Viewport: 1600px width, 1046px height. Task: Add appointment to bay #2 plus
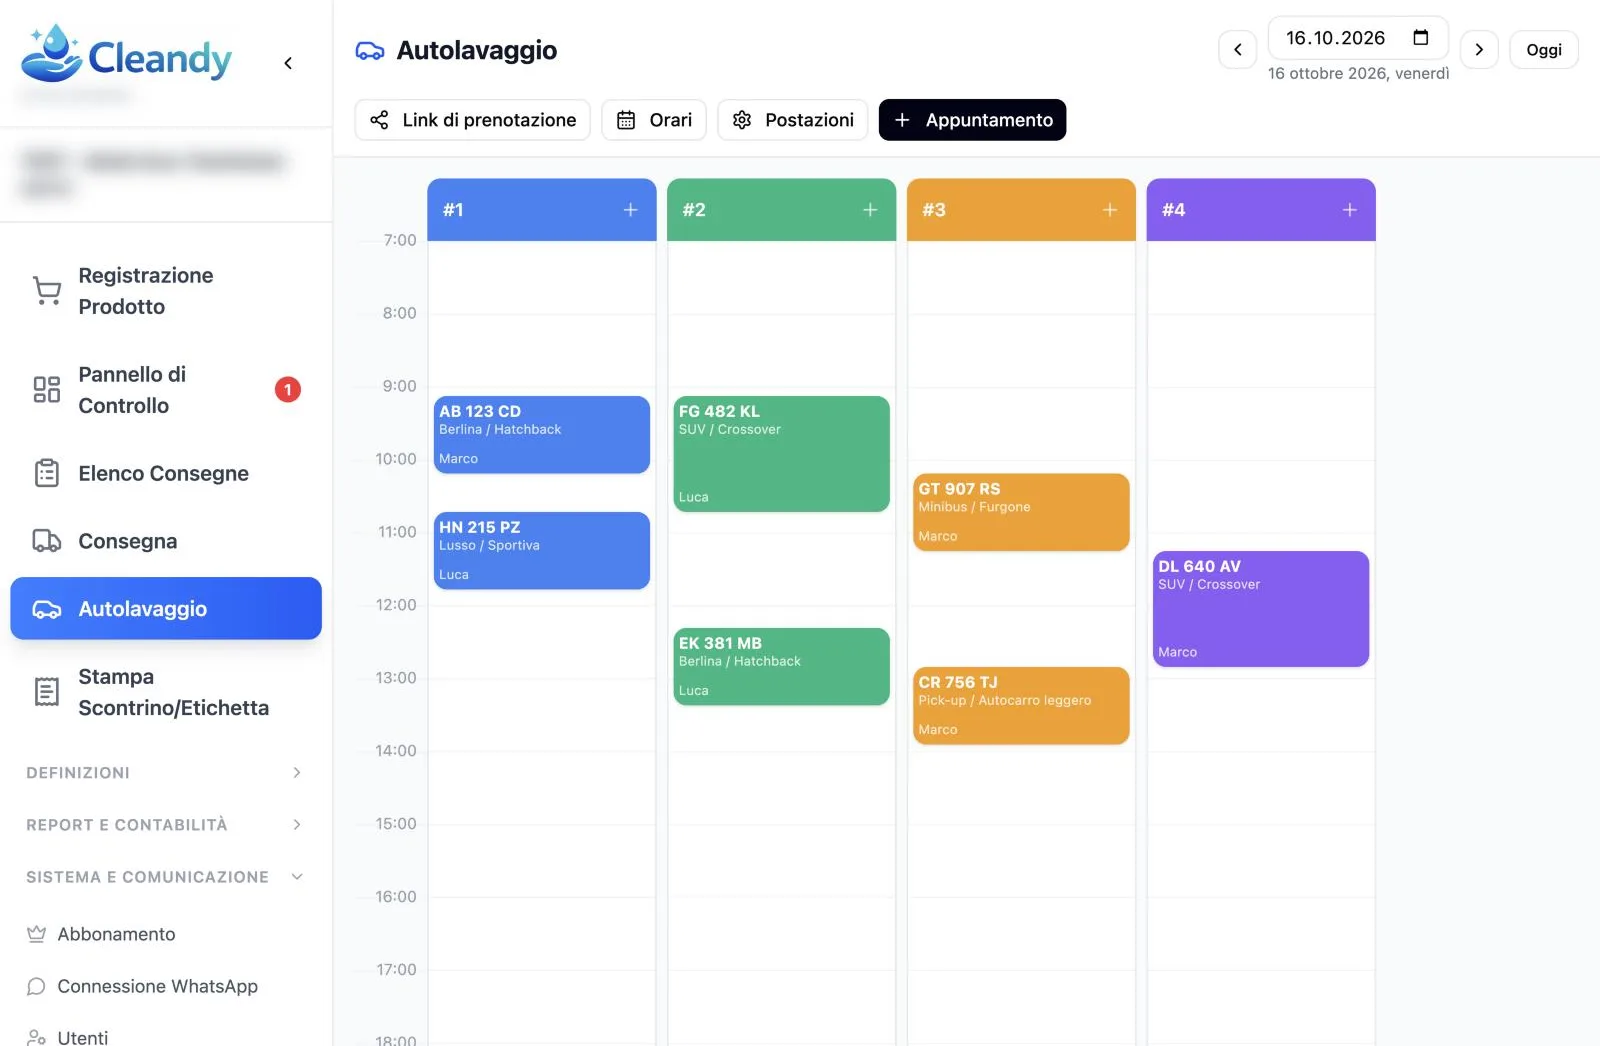[870, 209]
